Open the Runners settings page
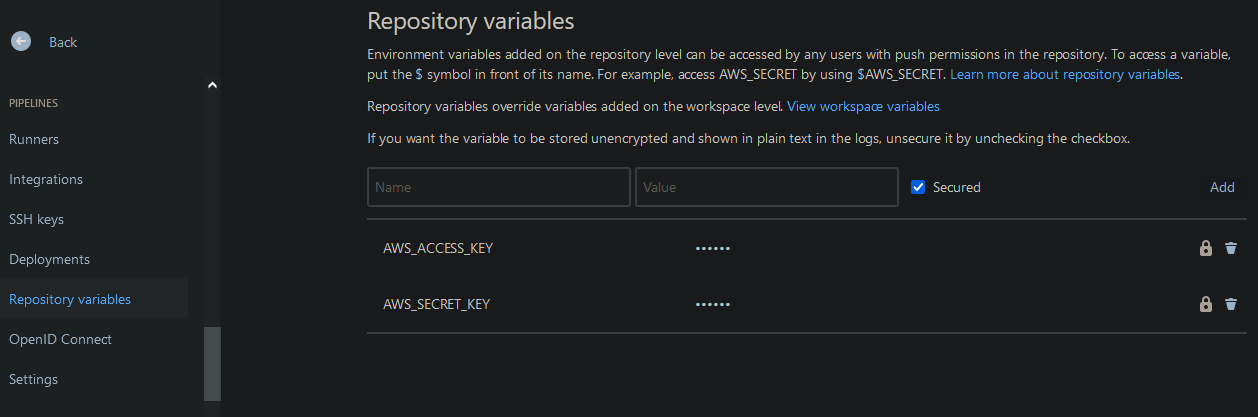 (x=34, y=139)
